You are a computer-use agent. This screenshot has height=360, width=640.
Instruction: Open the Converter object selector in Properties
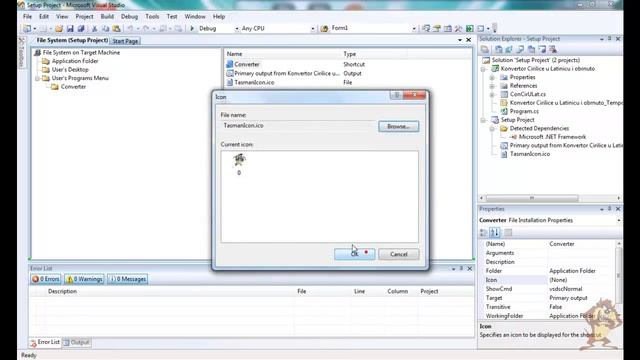(x=619, y=220)
